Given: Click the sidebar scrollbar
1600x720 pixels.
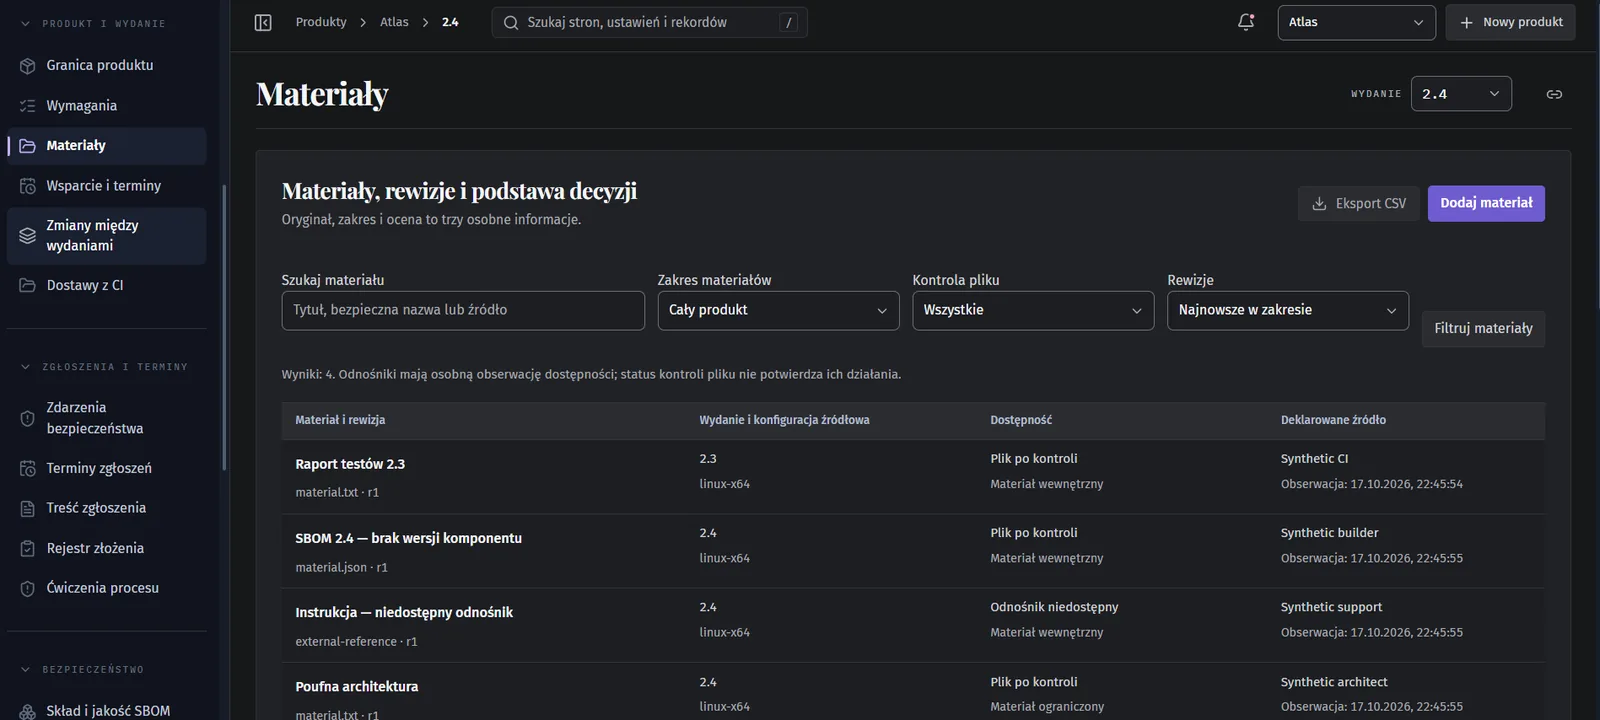Looking at the screenshot, I should pos(224,326).
